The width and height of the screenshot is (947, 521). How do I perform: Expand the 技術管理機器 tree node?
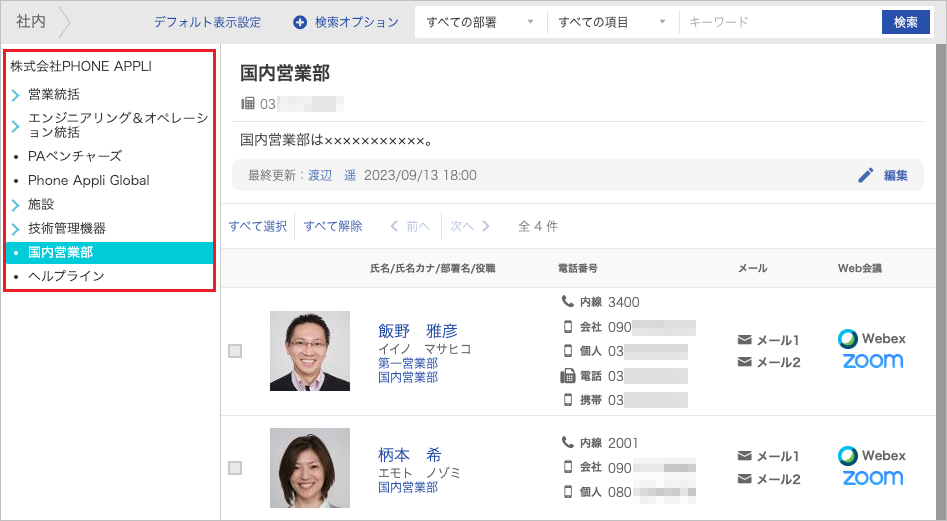click(x=16, y=229)
